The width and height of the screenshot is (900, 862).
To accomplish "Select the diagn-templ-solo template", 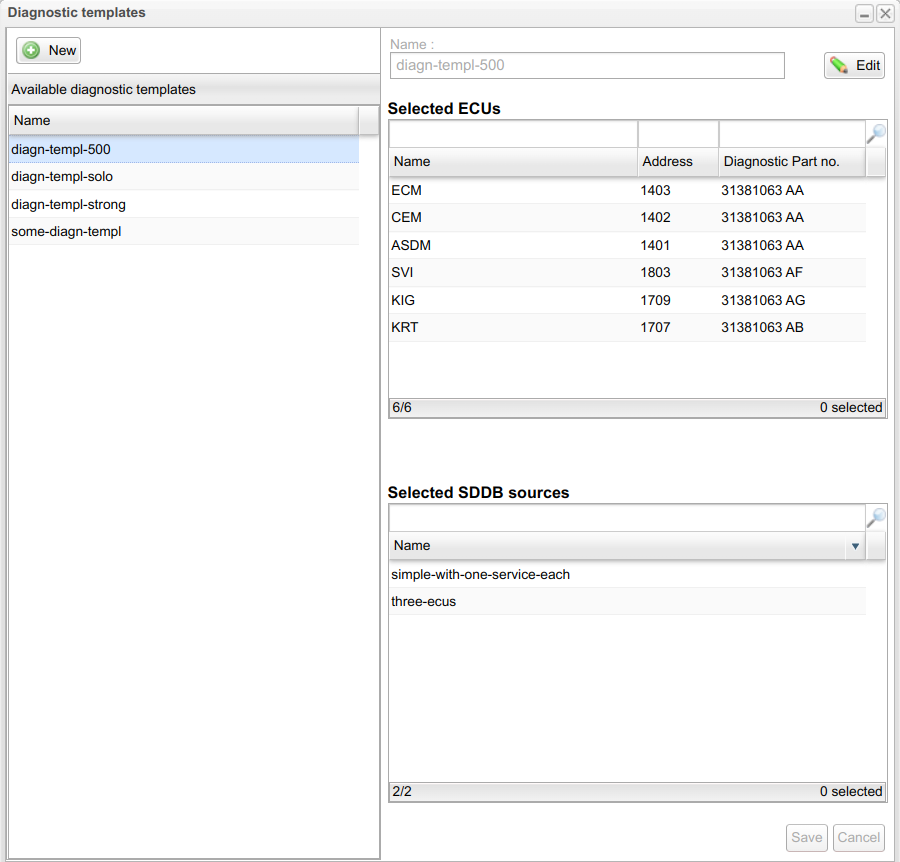I will (62, 177).
